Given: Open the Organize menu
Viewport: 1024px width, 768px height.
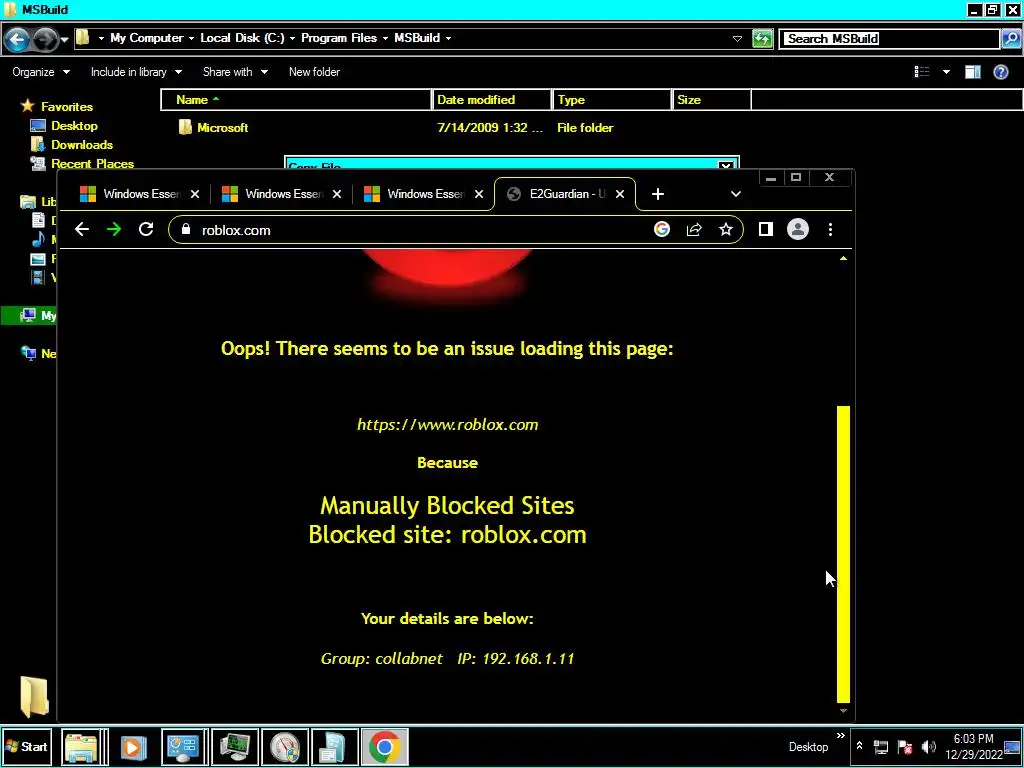Looking at the screenshot, I should 40,72.
